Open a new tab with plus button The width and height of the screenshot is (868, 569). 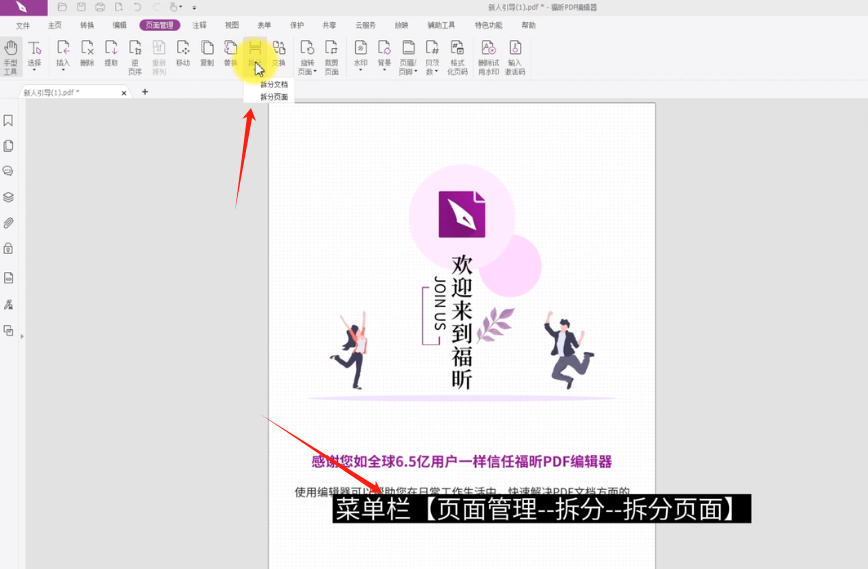(145, 92)
